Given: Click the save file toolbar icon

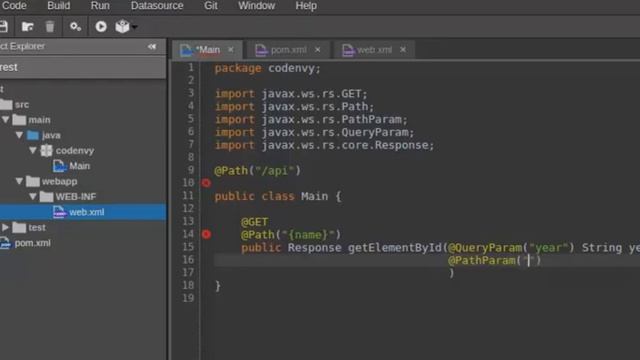Looking at the screenshot, I should point(3,27).
